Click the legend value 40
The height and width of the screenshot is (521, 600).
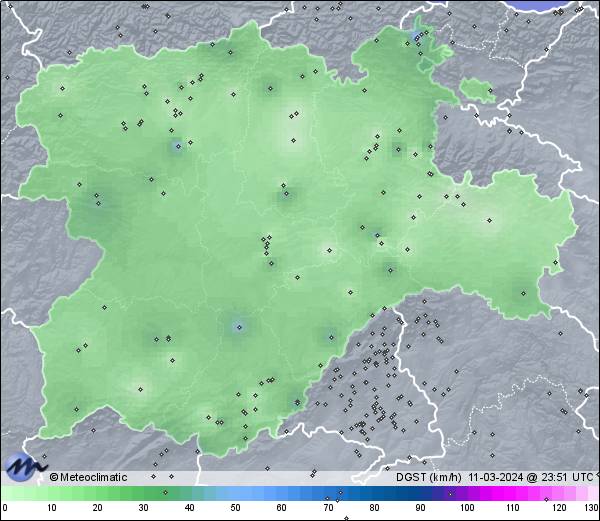click(x=189, y=508)
